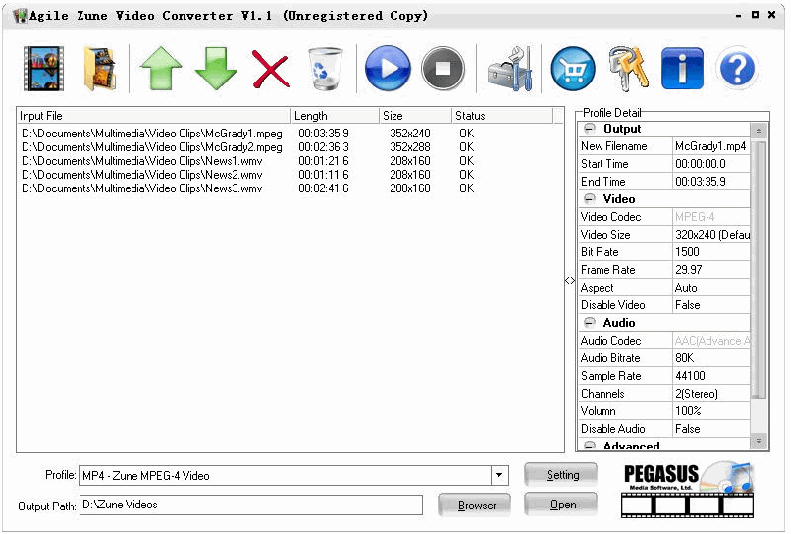Click the Profile Detail scrollbar down arrow
The height and width of the screenshot is (534, 791).
point(759,441)
